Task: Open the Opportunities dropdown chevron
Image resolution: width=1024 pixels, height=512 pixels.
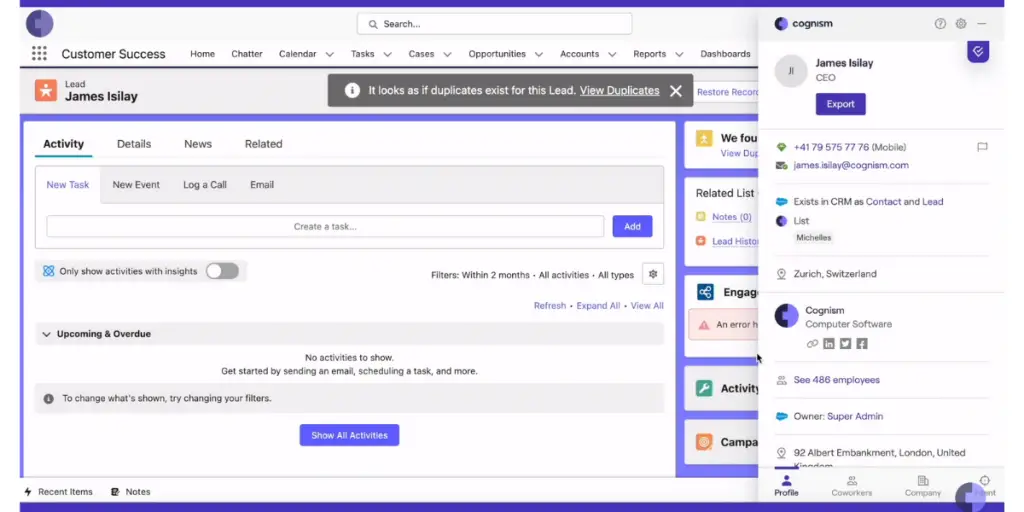Action: pos(539,54)
